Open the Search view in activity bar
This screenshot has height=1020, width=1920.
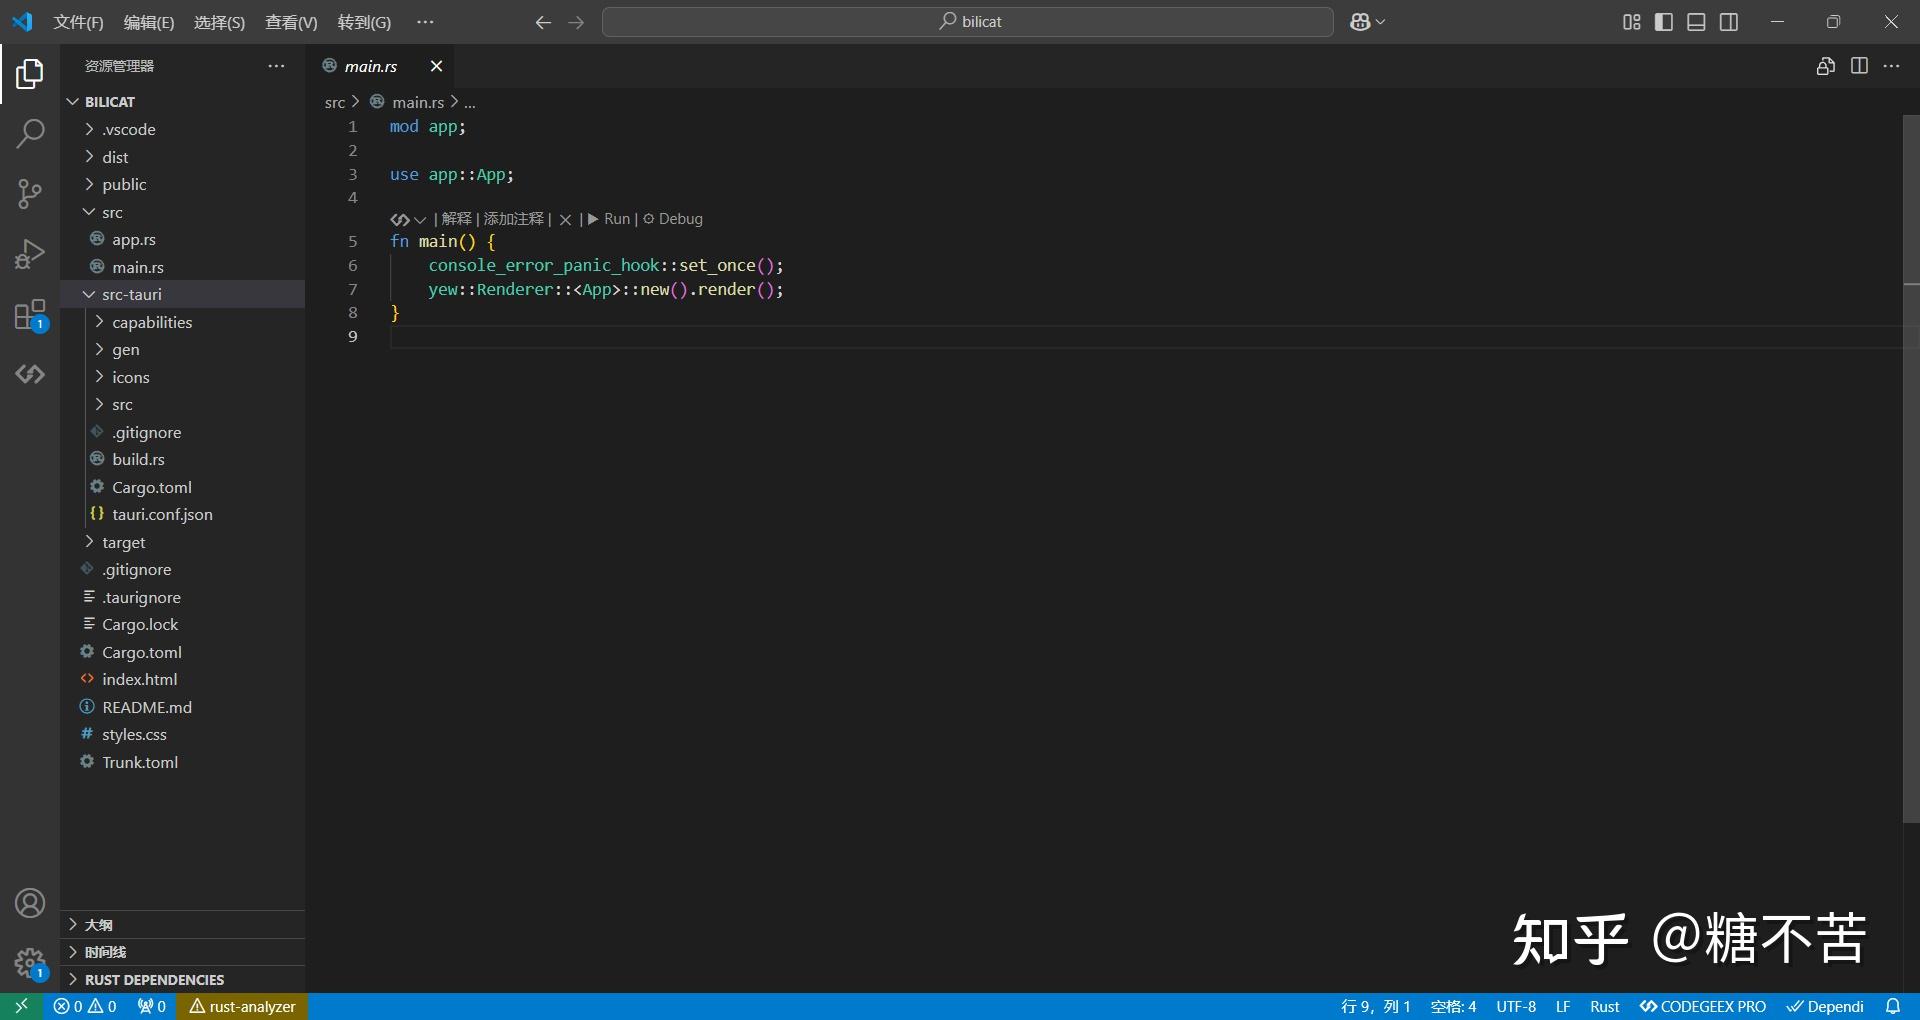coord(30,133)
